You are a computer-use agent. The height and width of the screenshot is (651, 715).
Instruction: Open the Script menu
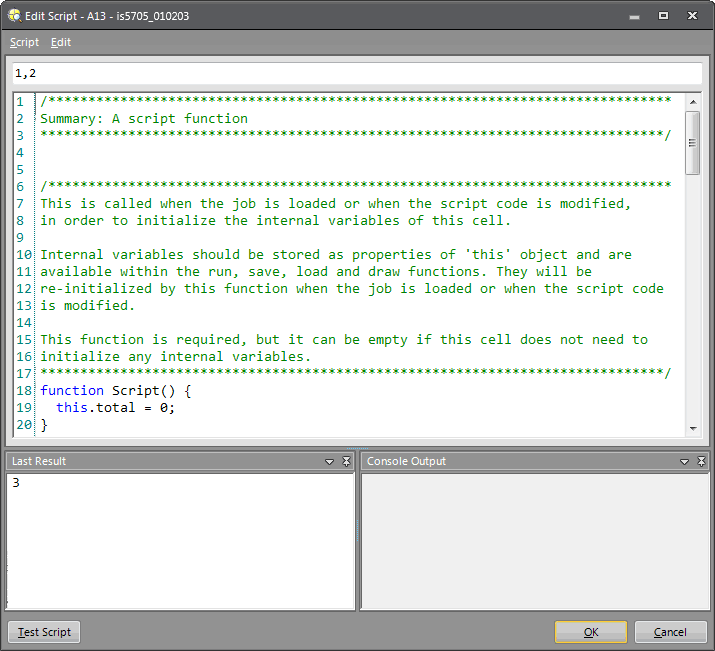click(24, 42)
